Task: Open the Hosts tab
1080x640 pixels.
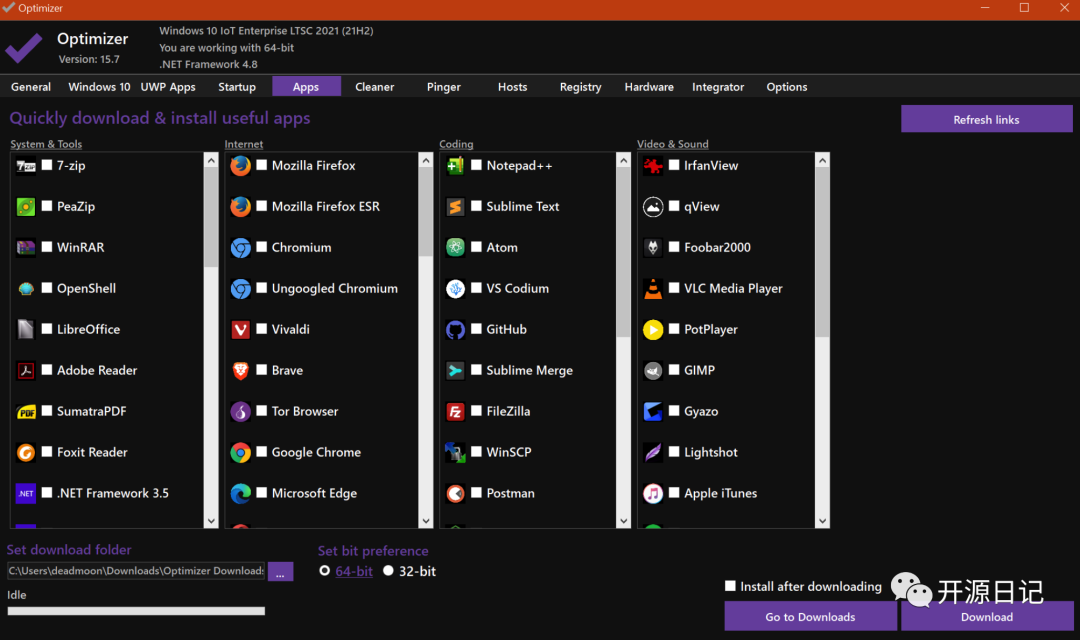Action: (512, 87)
